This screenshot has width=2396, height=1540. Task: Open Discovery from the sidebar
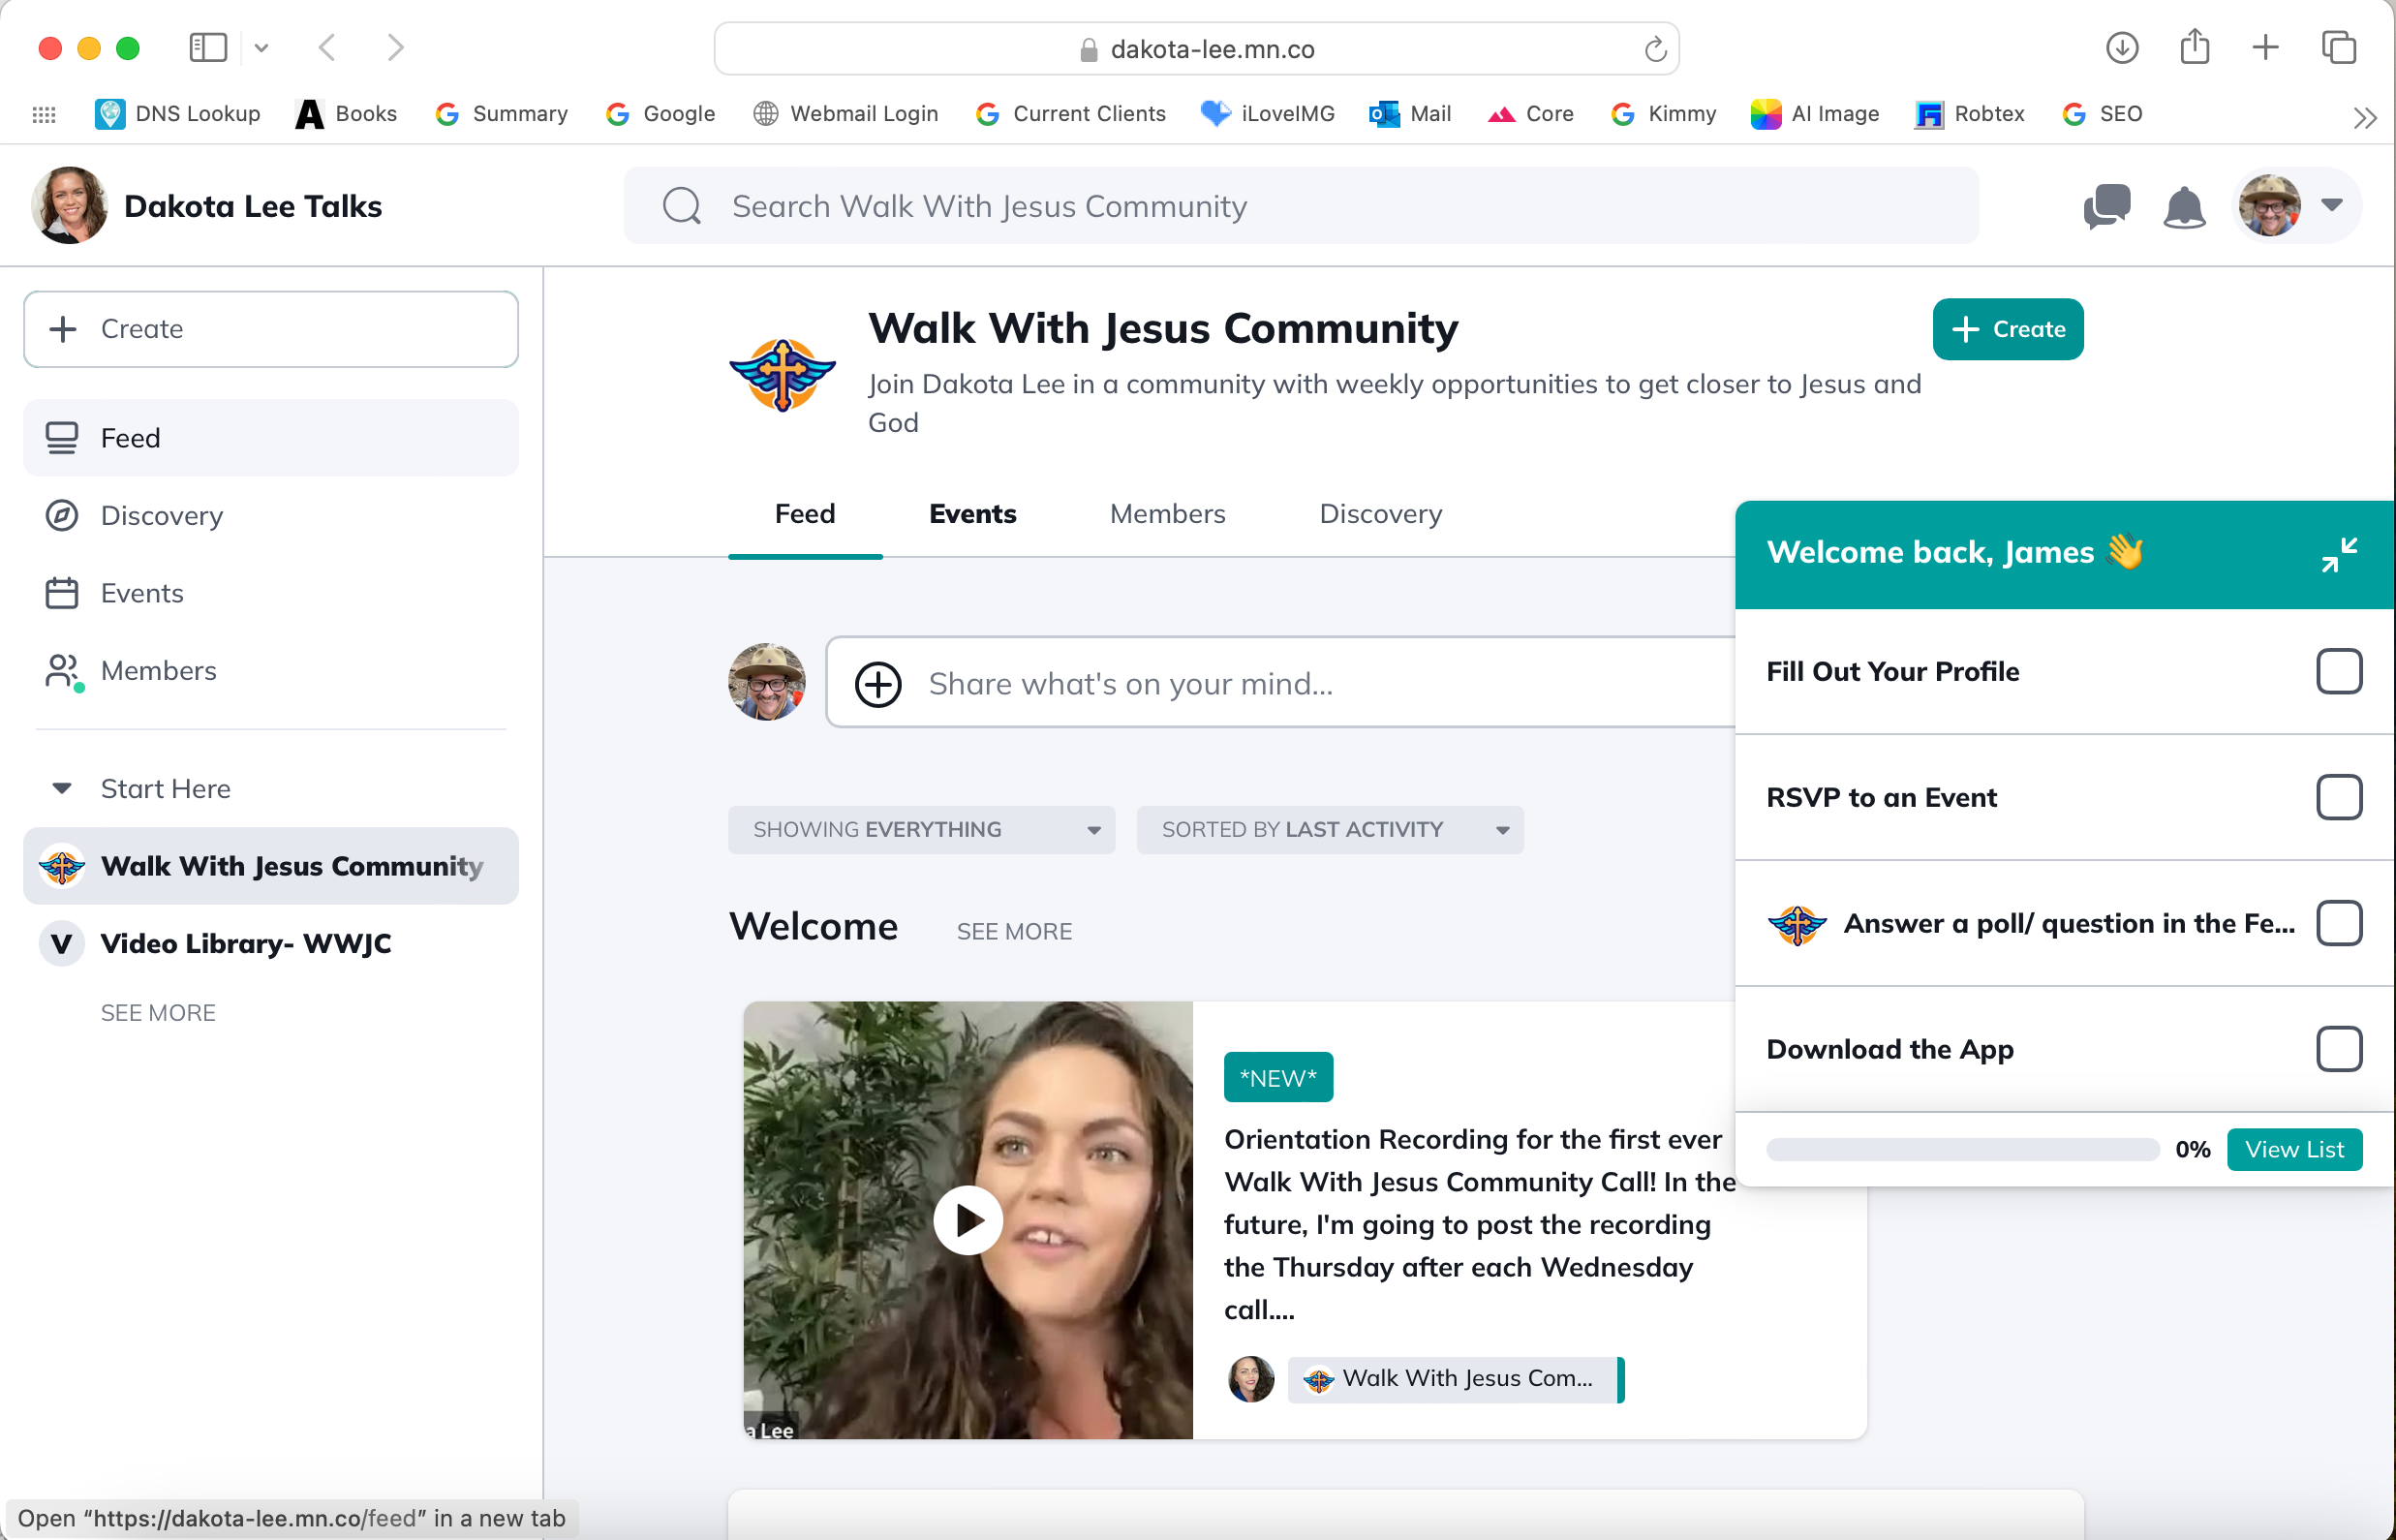pyautogui.click(x=161, y=515)
